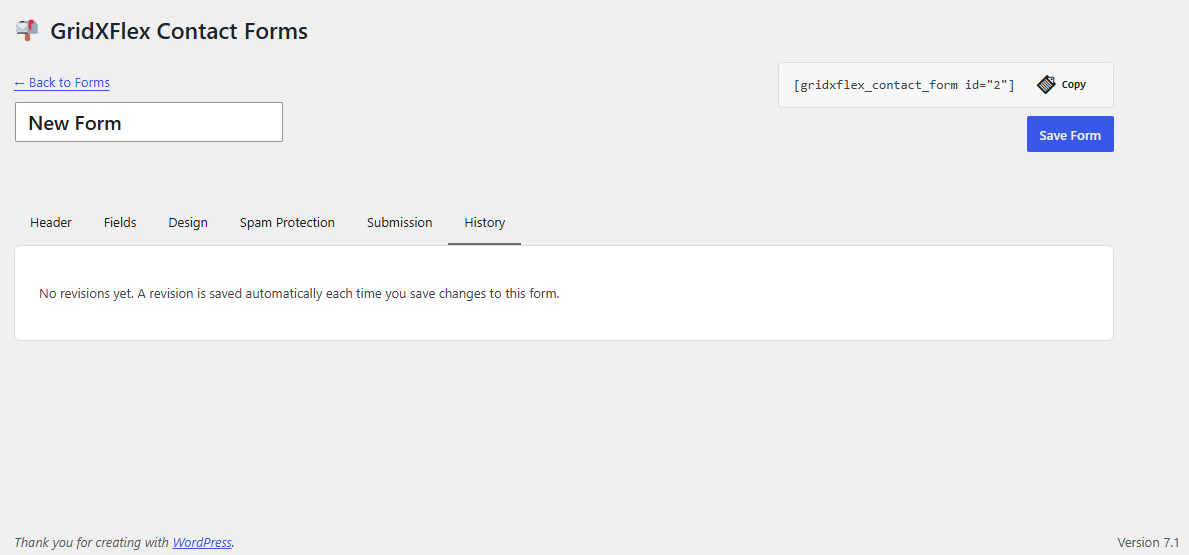Switch to the Fields tab
The width and height of the screenshot is (1189, 555).
(120, 223)
